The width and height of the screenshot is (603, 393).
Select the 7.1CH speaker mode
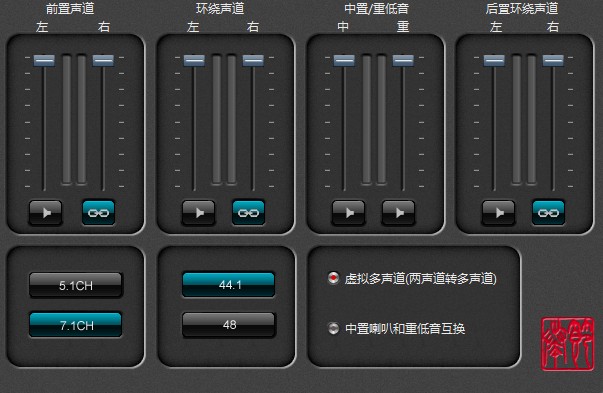click(76, 325)
